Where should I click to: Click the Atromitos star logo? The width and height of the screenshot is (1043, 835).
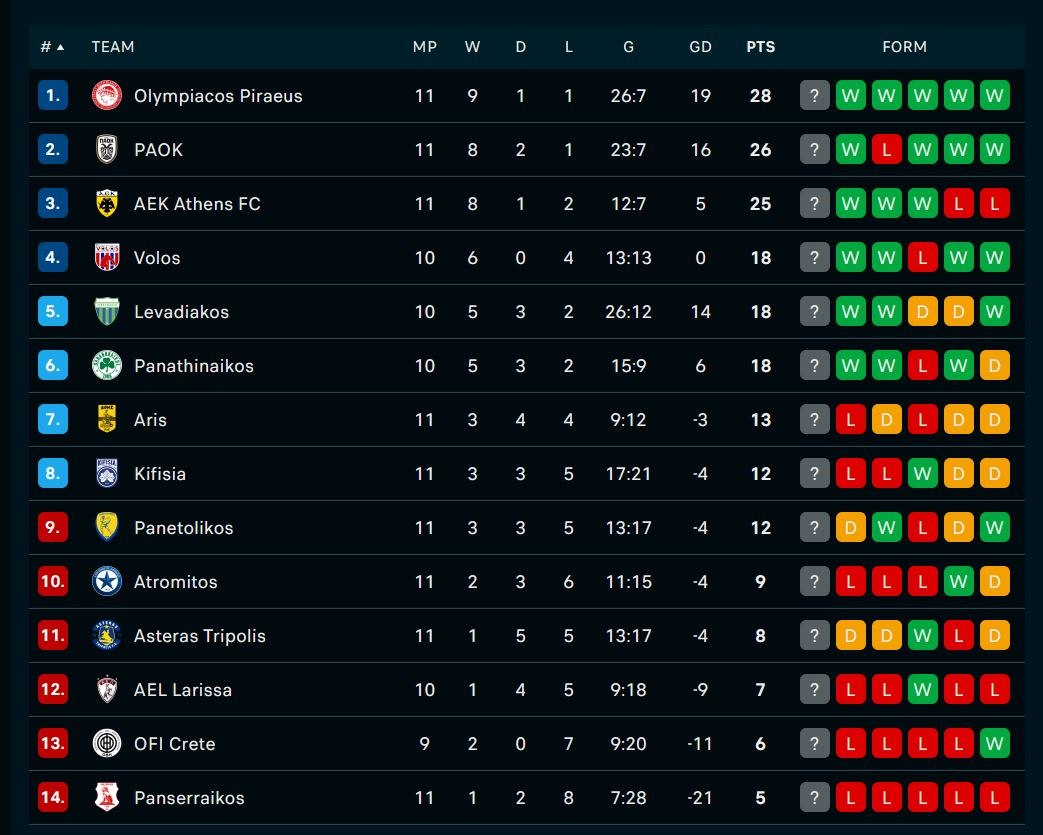click(107, 582)
